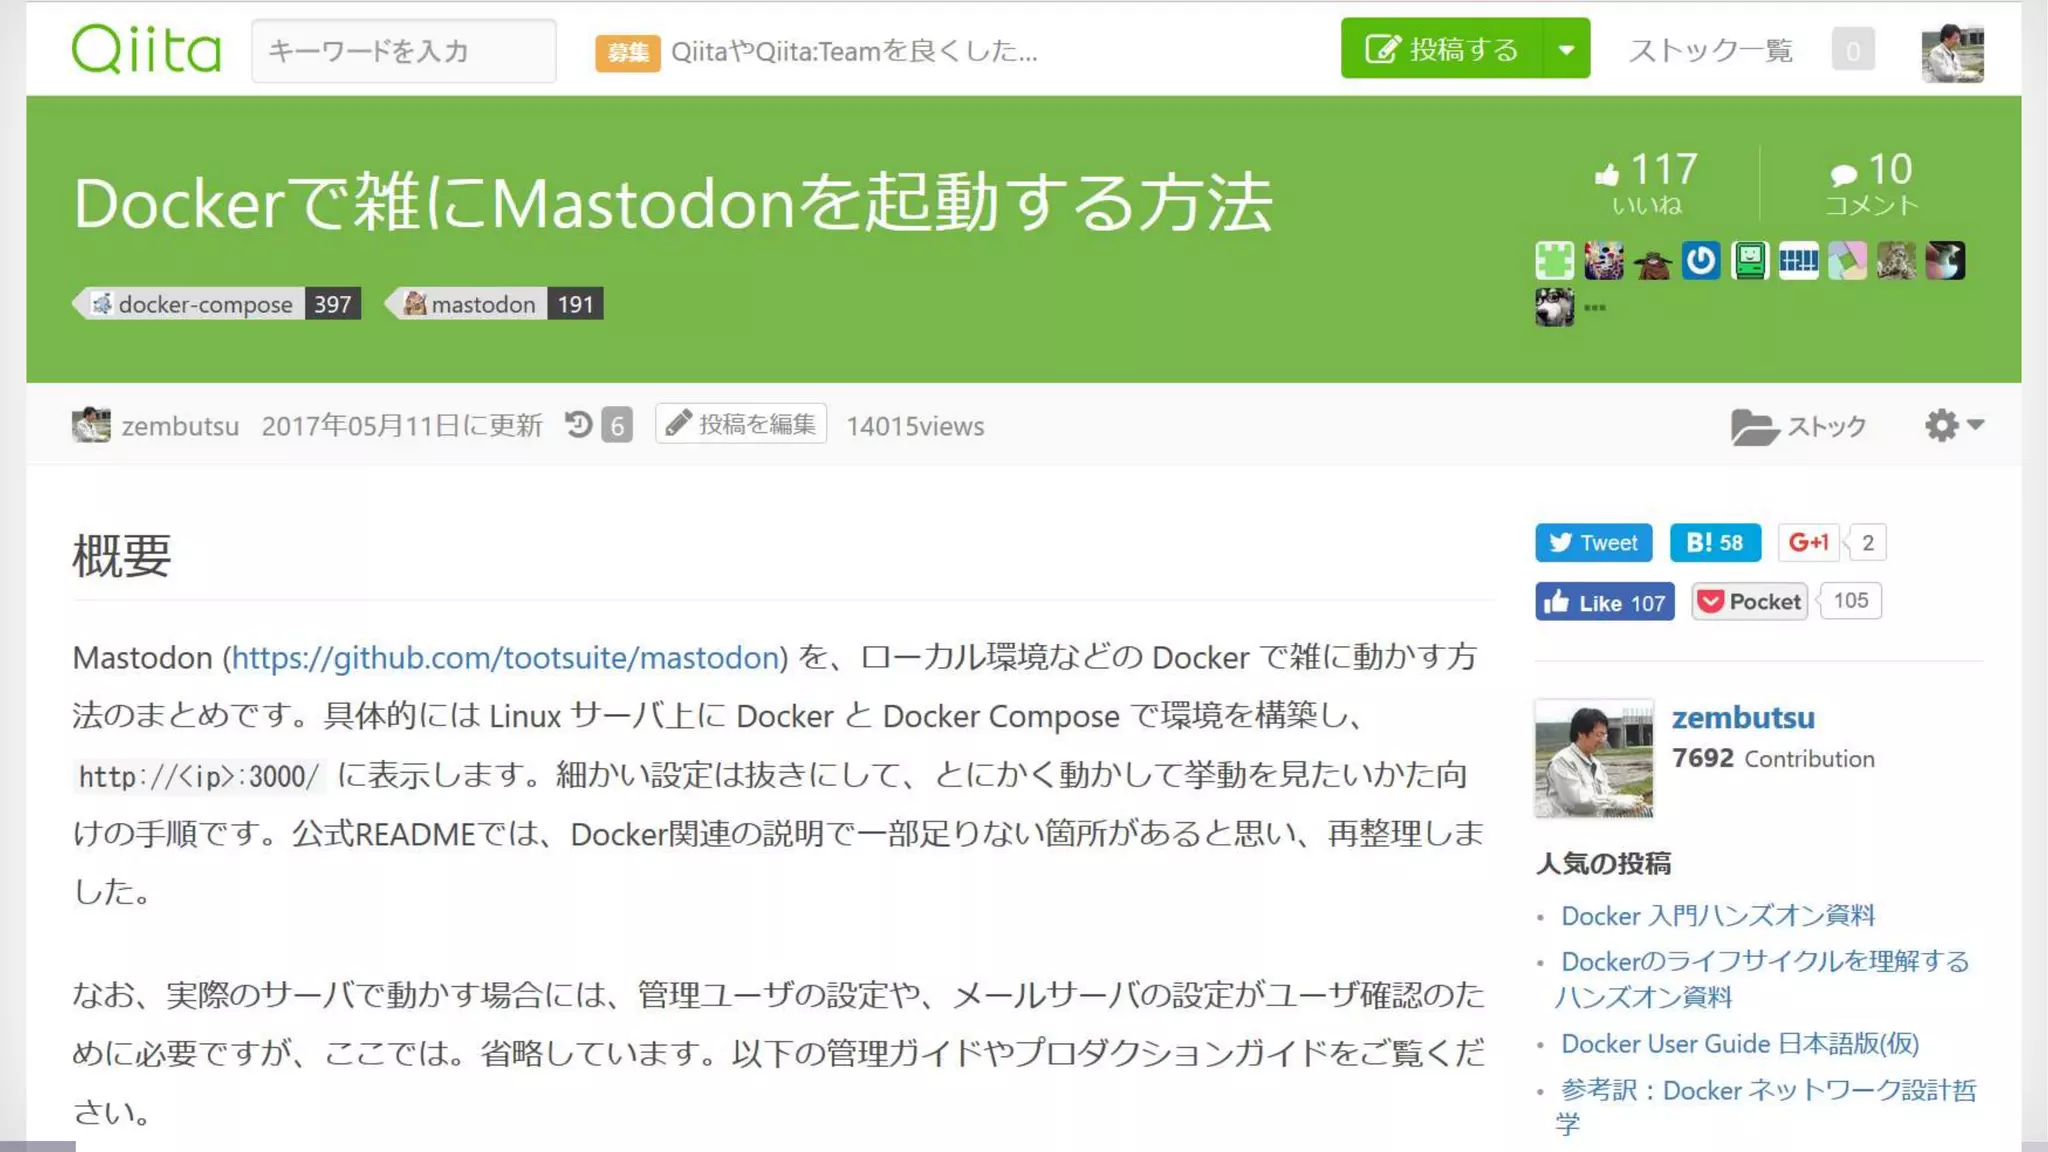Click the G+1 button
The image size is (2048, 1152).
tap(1809, 543)
